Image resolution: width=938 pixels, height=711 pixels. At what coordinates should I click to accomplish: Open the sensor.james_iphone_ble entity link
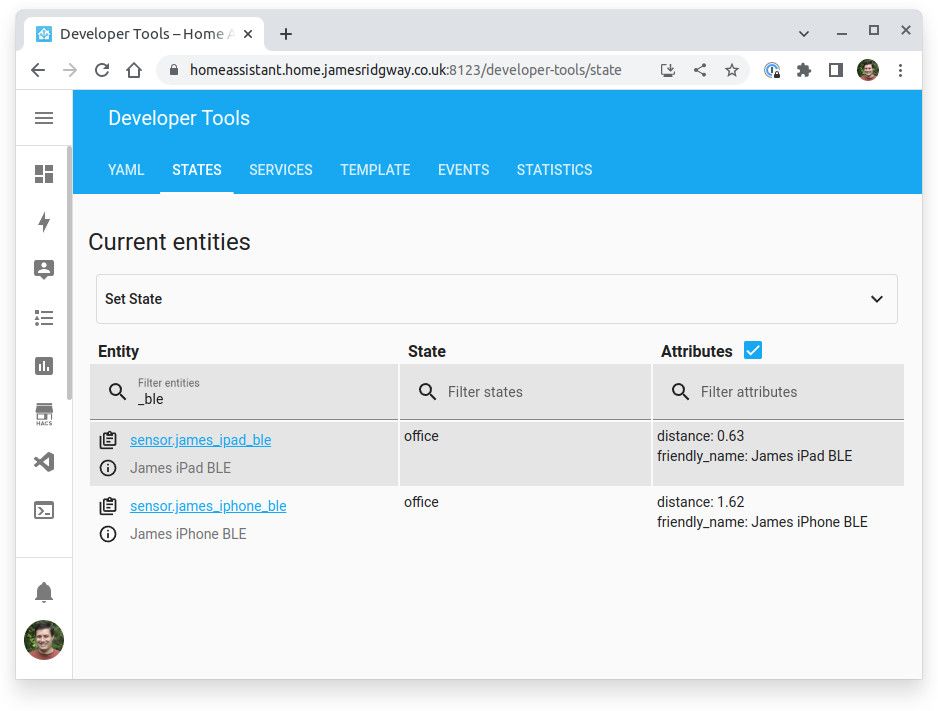click(207, 506)
